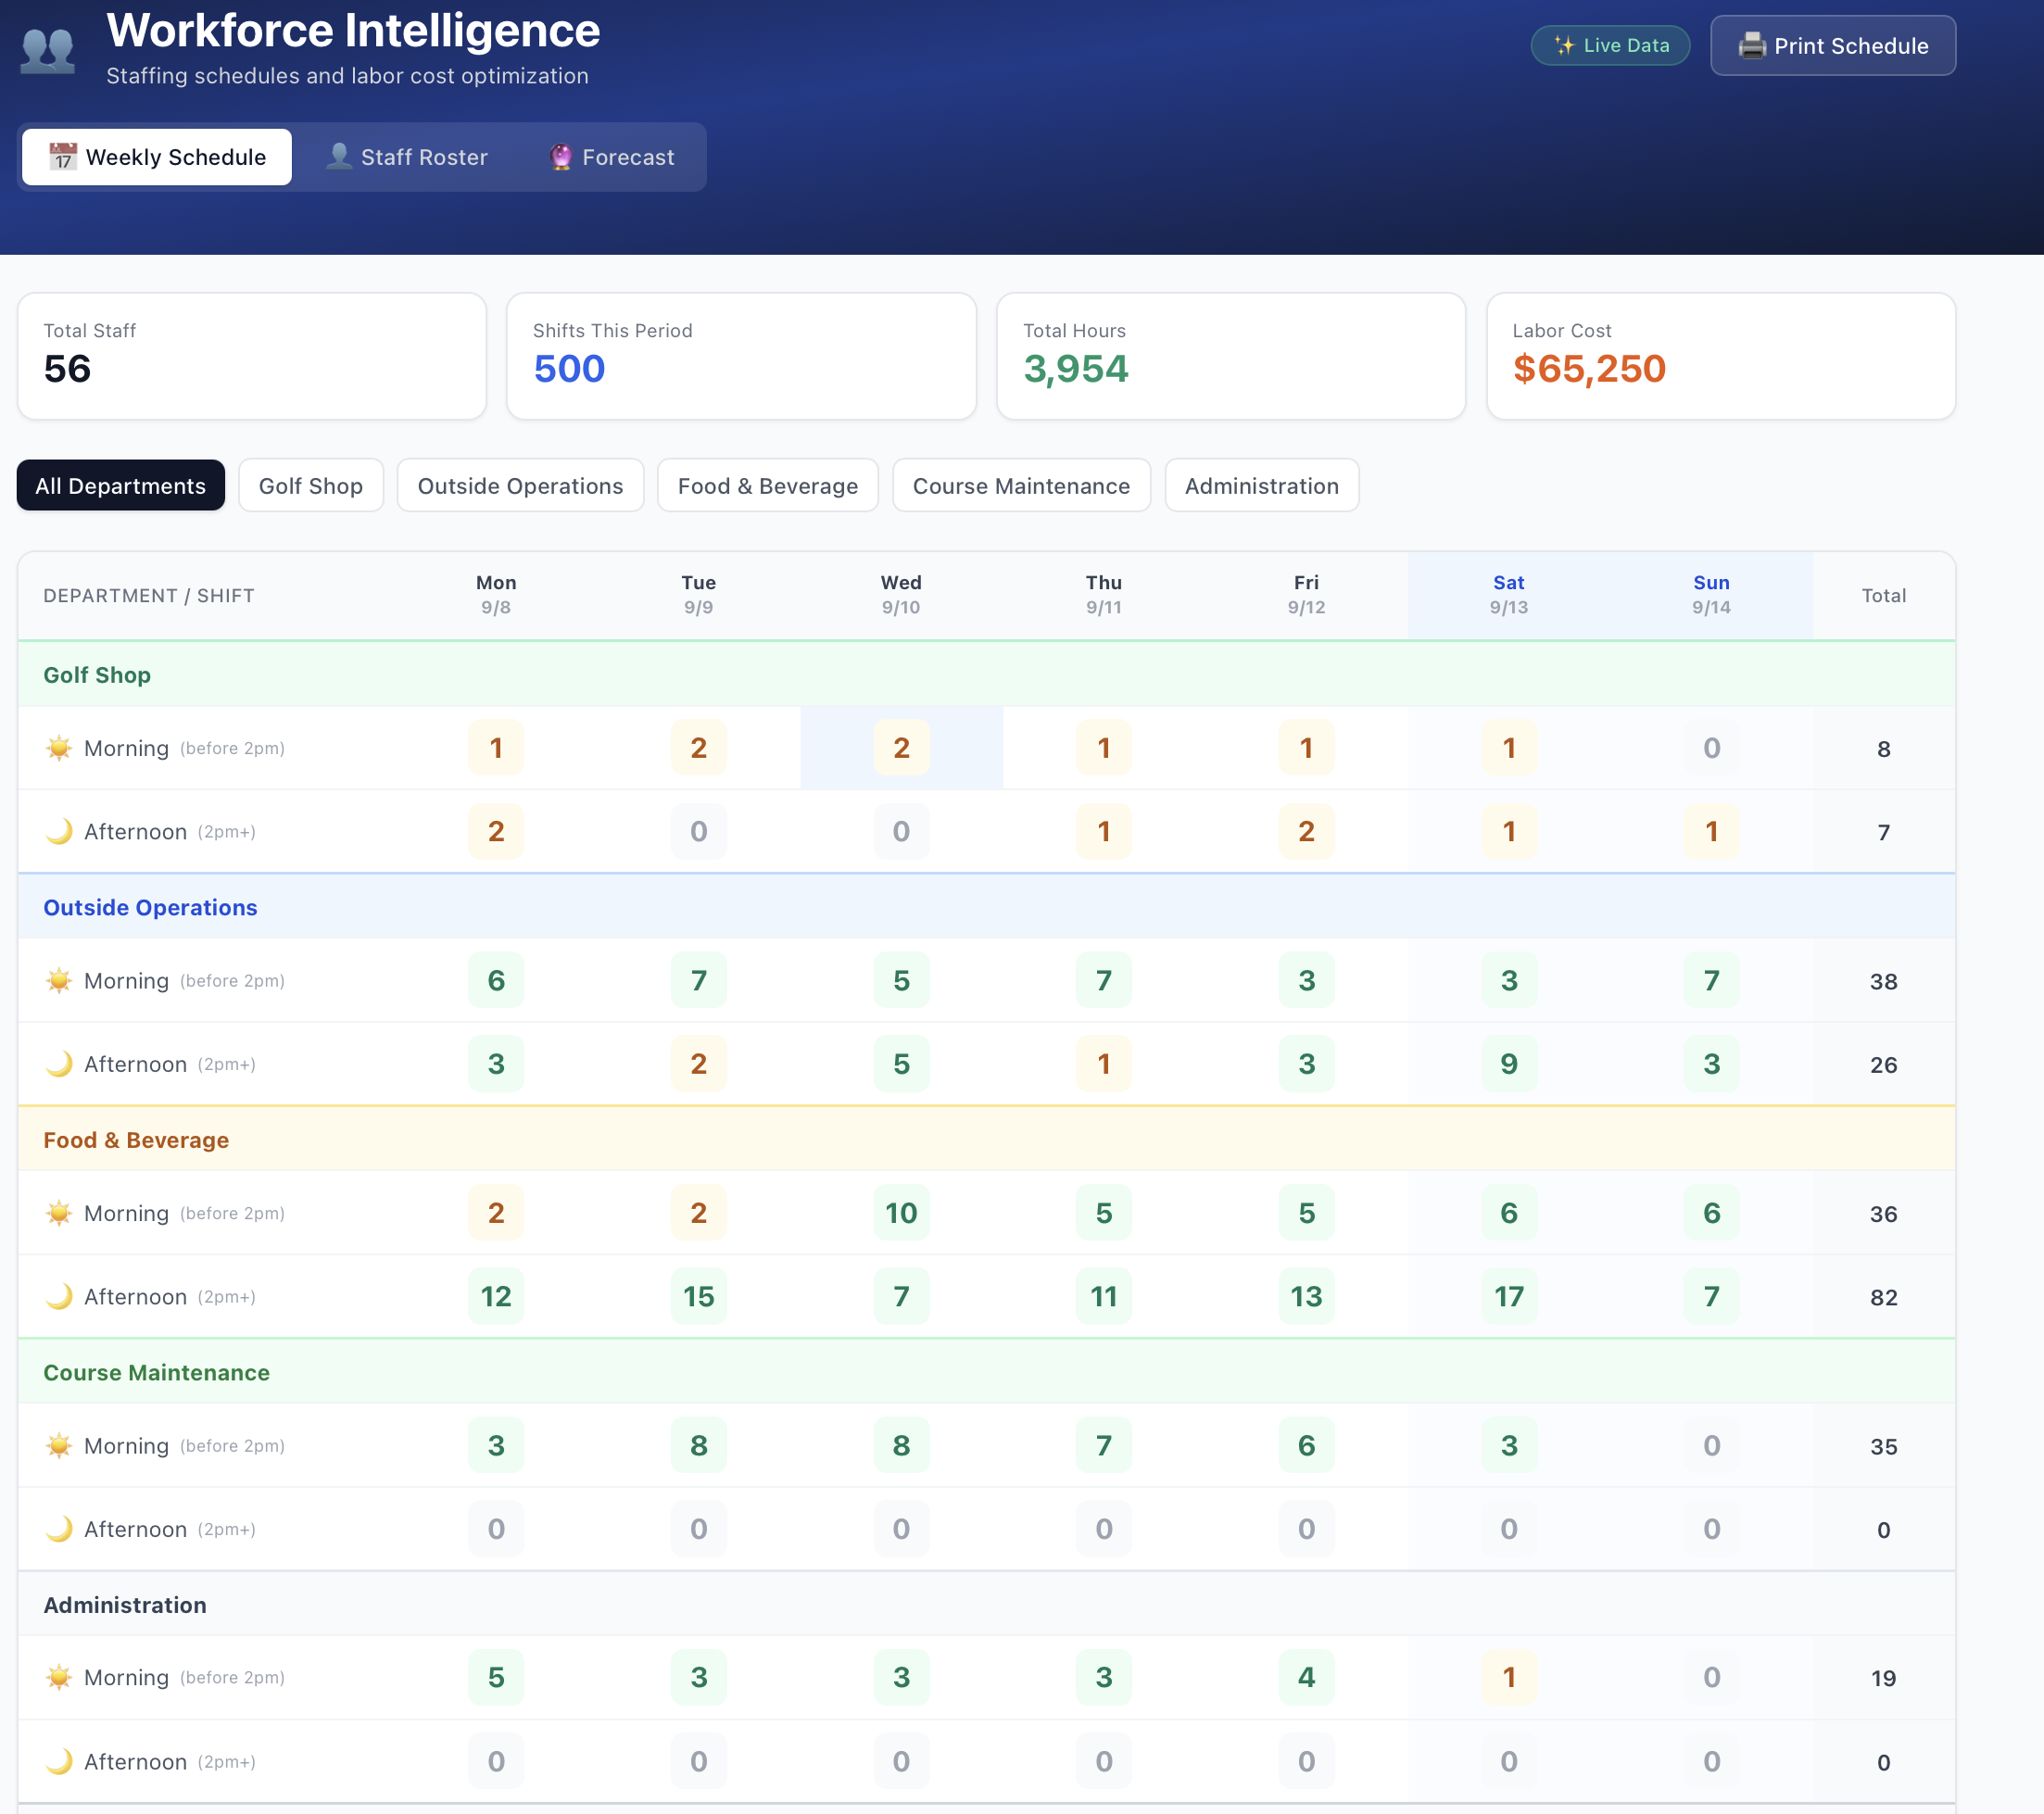Expand the Outside Operations section header
The image size is (2044, 1814).
[150, 907]
